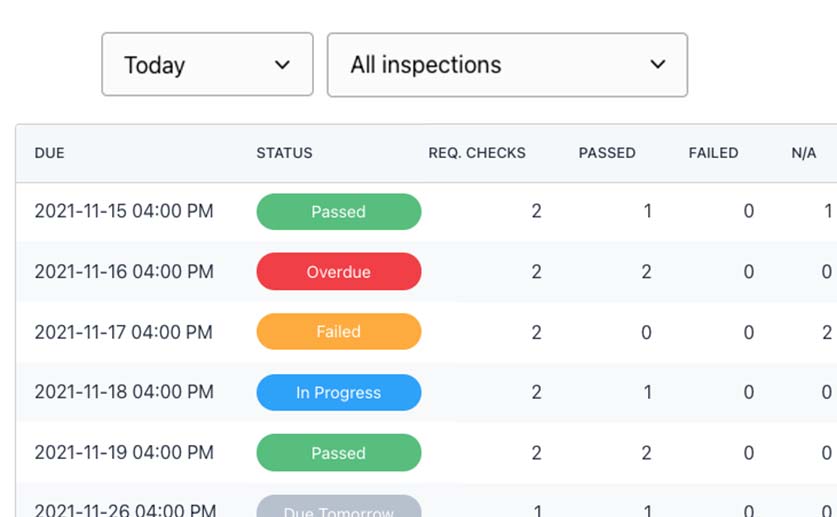Click the Passed badge in the 2021-11-19 row
837x517 pixels.
tap(338, 453)
